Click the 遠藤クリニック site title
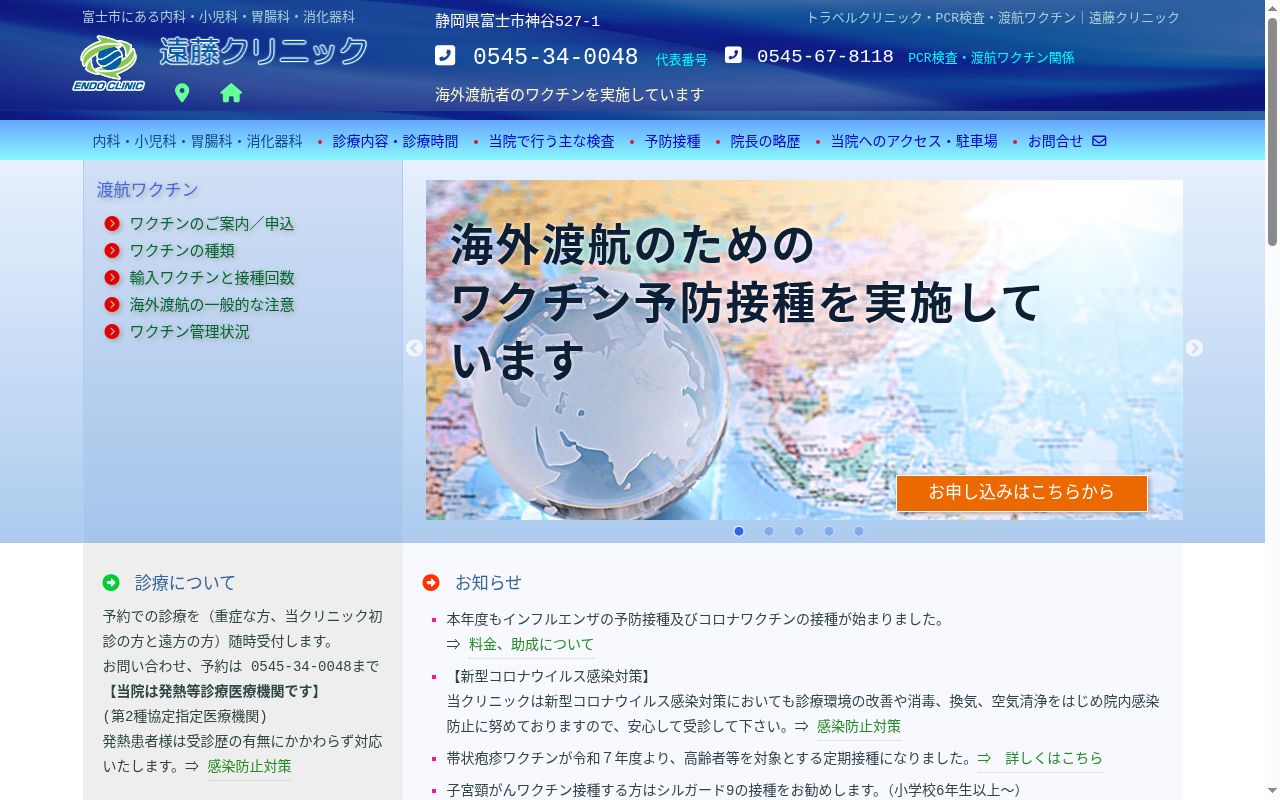1280x800 pixels. click(x=264, y=51)
